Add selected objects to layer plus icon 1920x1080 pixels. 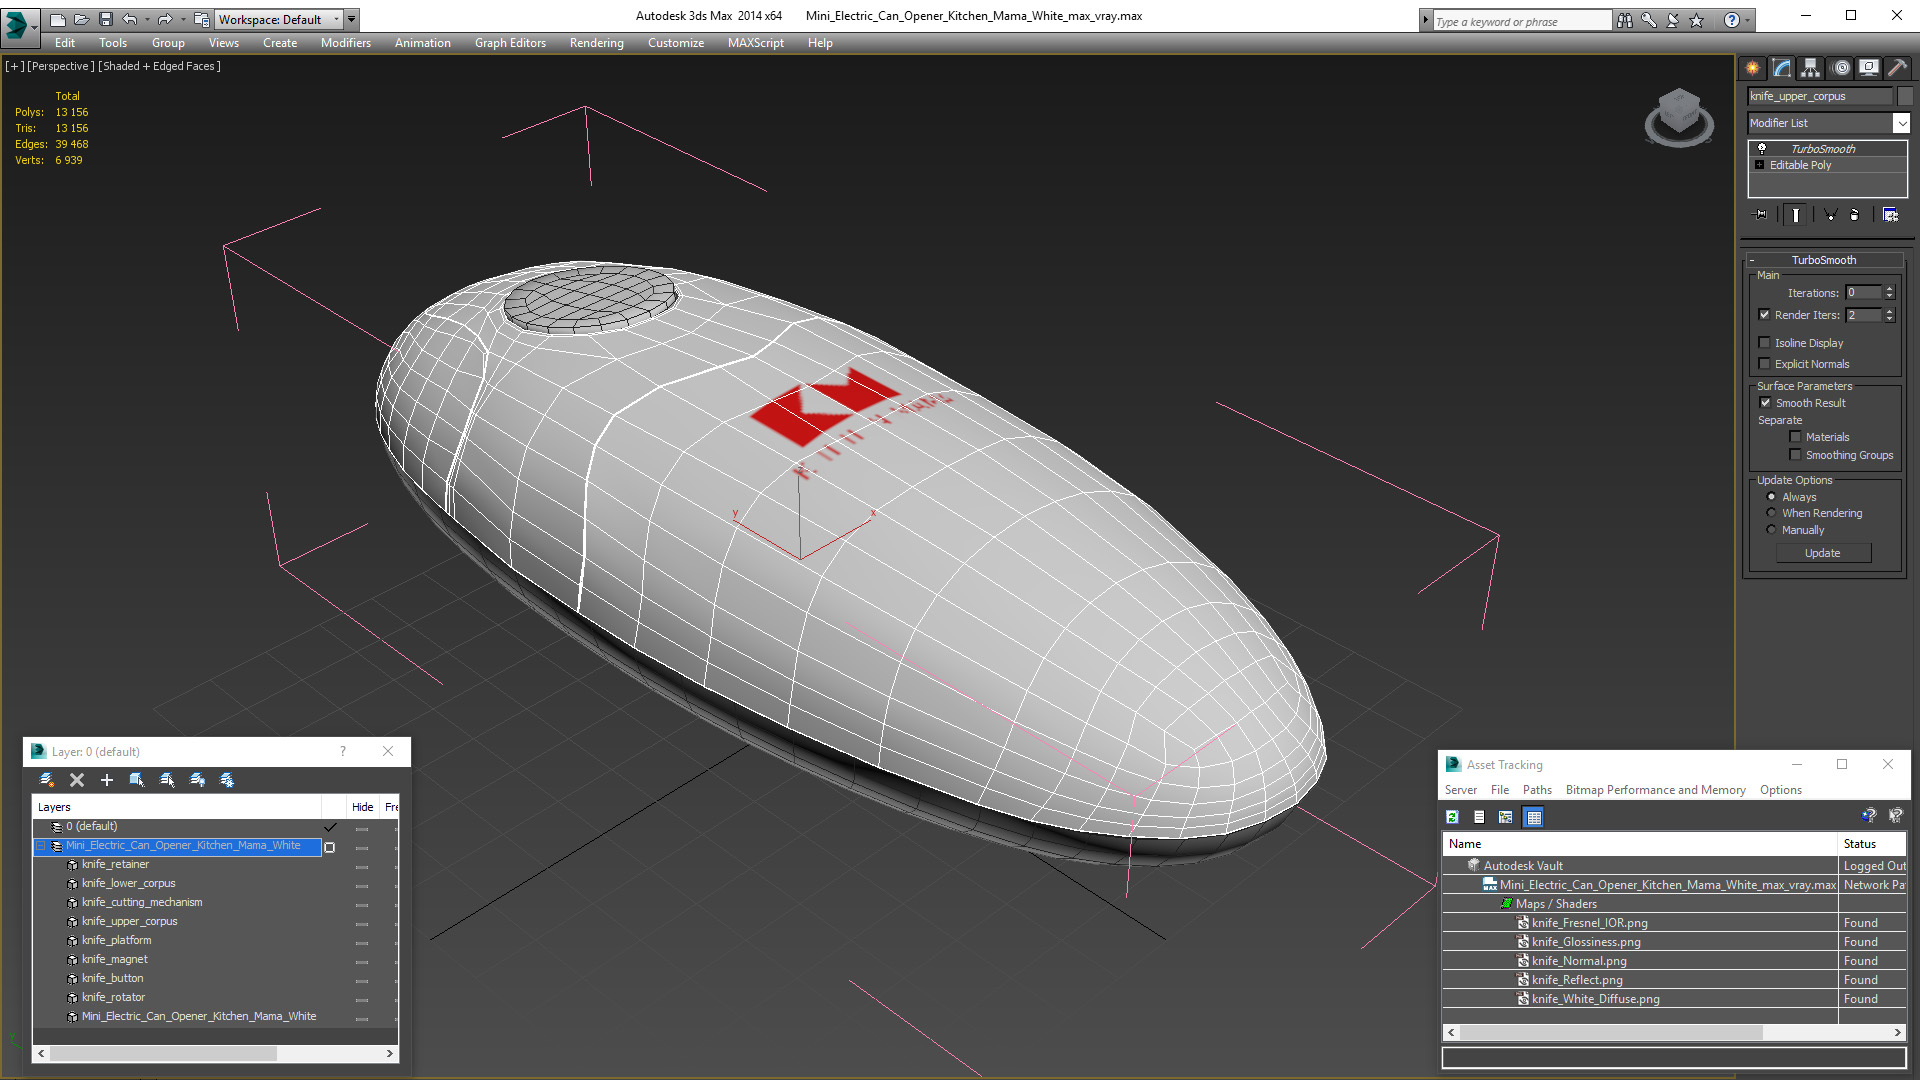107,780
